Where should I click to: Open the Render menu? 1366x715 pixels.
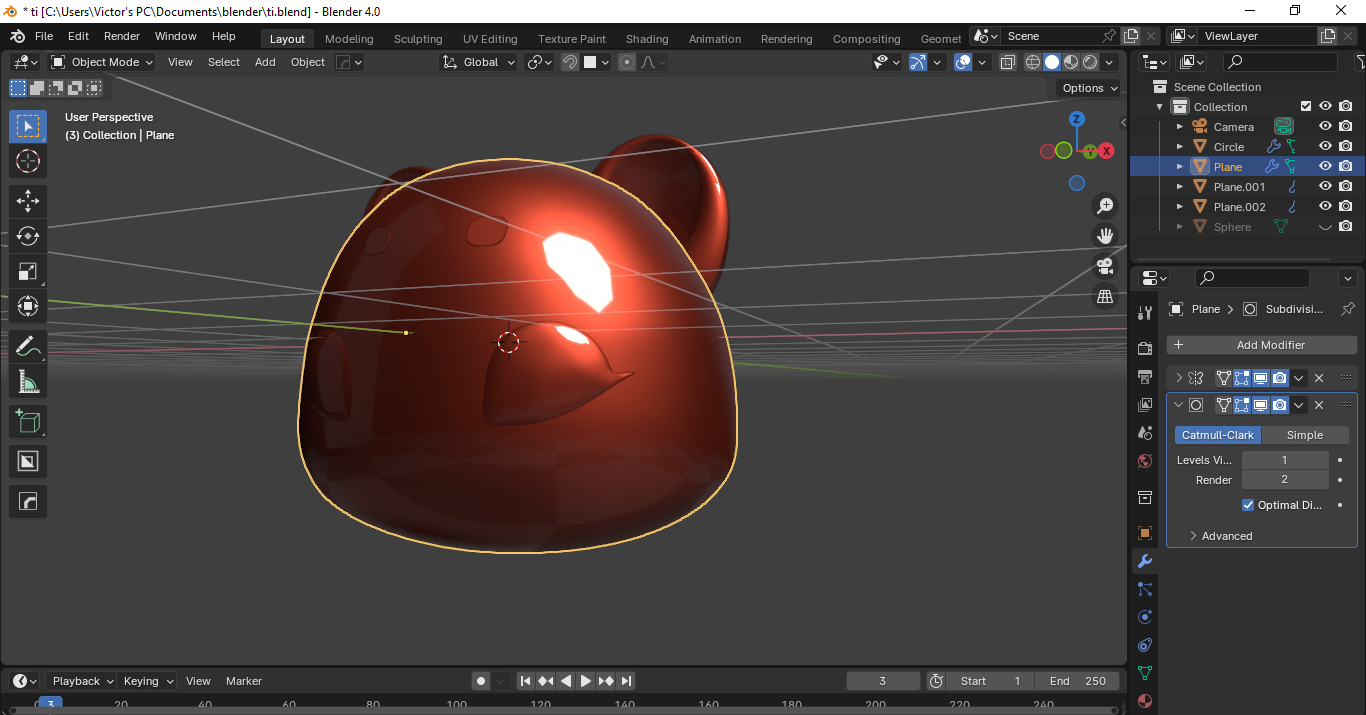pos(122,36)
